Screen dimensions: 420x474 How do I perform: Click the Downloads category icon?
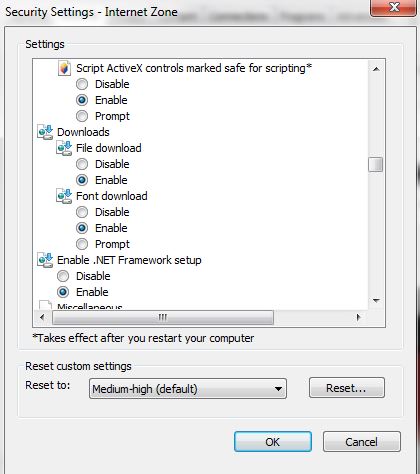tap(45, 132)
